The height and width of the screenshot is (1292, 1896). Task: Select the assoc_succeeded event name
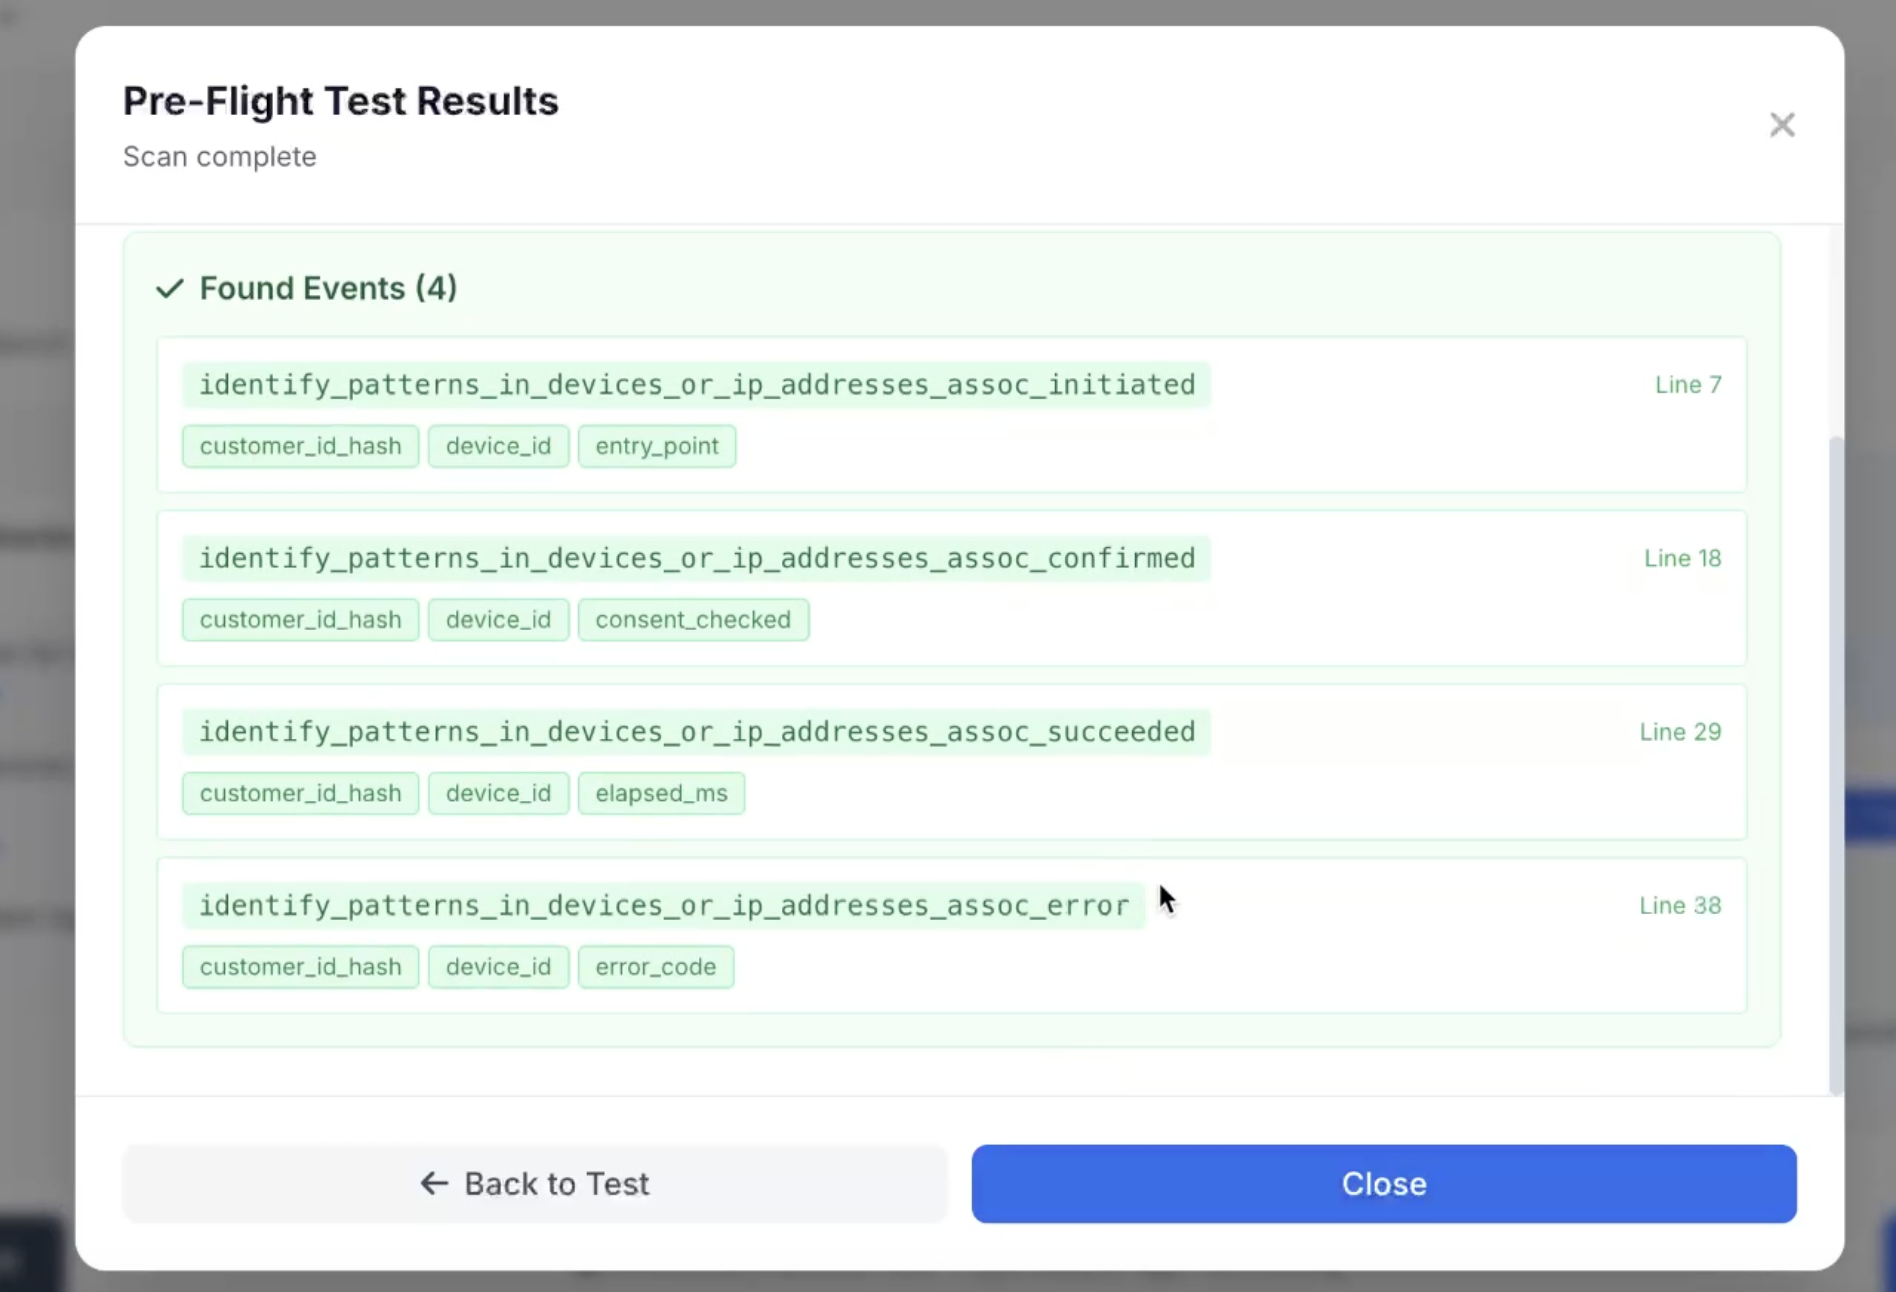[697, 732]
